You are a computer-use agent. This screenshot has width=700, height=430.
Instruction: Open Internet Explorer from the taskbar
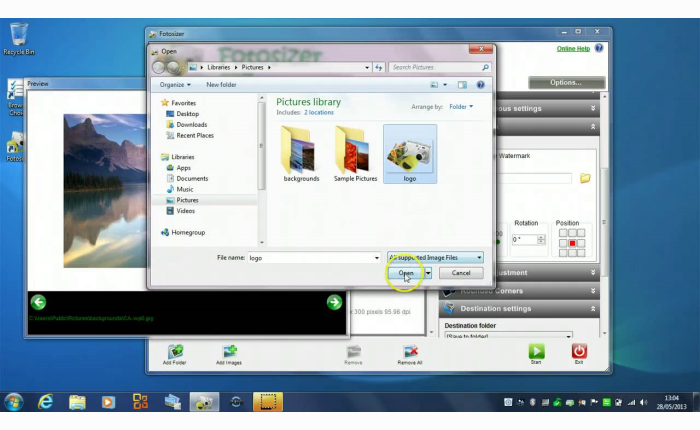[46, 402]
